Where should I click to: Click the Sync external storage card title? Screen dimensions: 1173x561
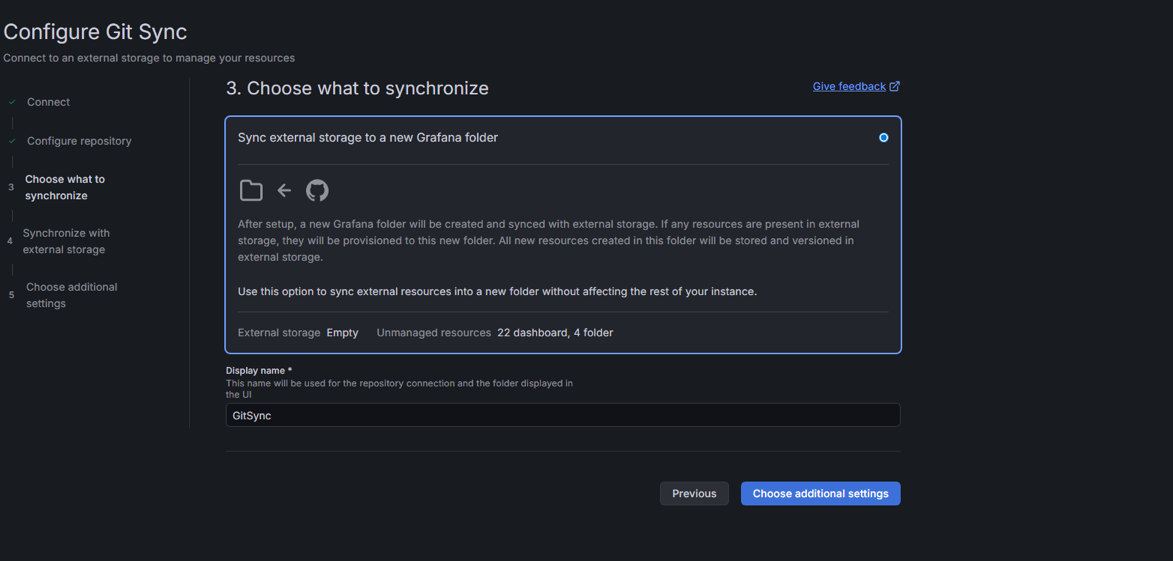(x=367, y=138)
